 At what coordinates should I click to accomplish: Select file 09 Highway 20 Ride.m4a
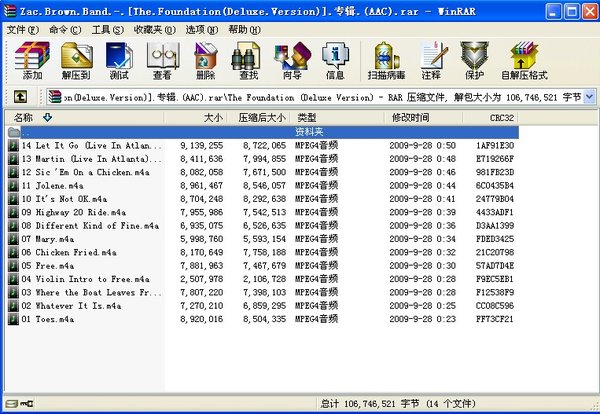click(262, 212)
